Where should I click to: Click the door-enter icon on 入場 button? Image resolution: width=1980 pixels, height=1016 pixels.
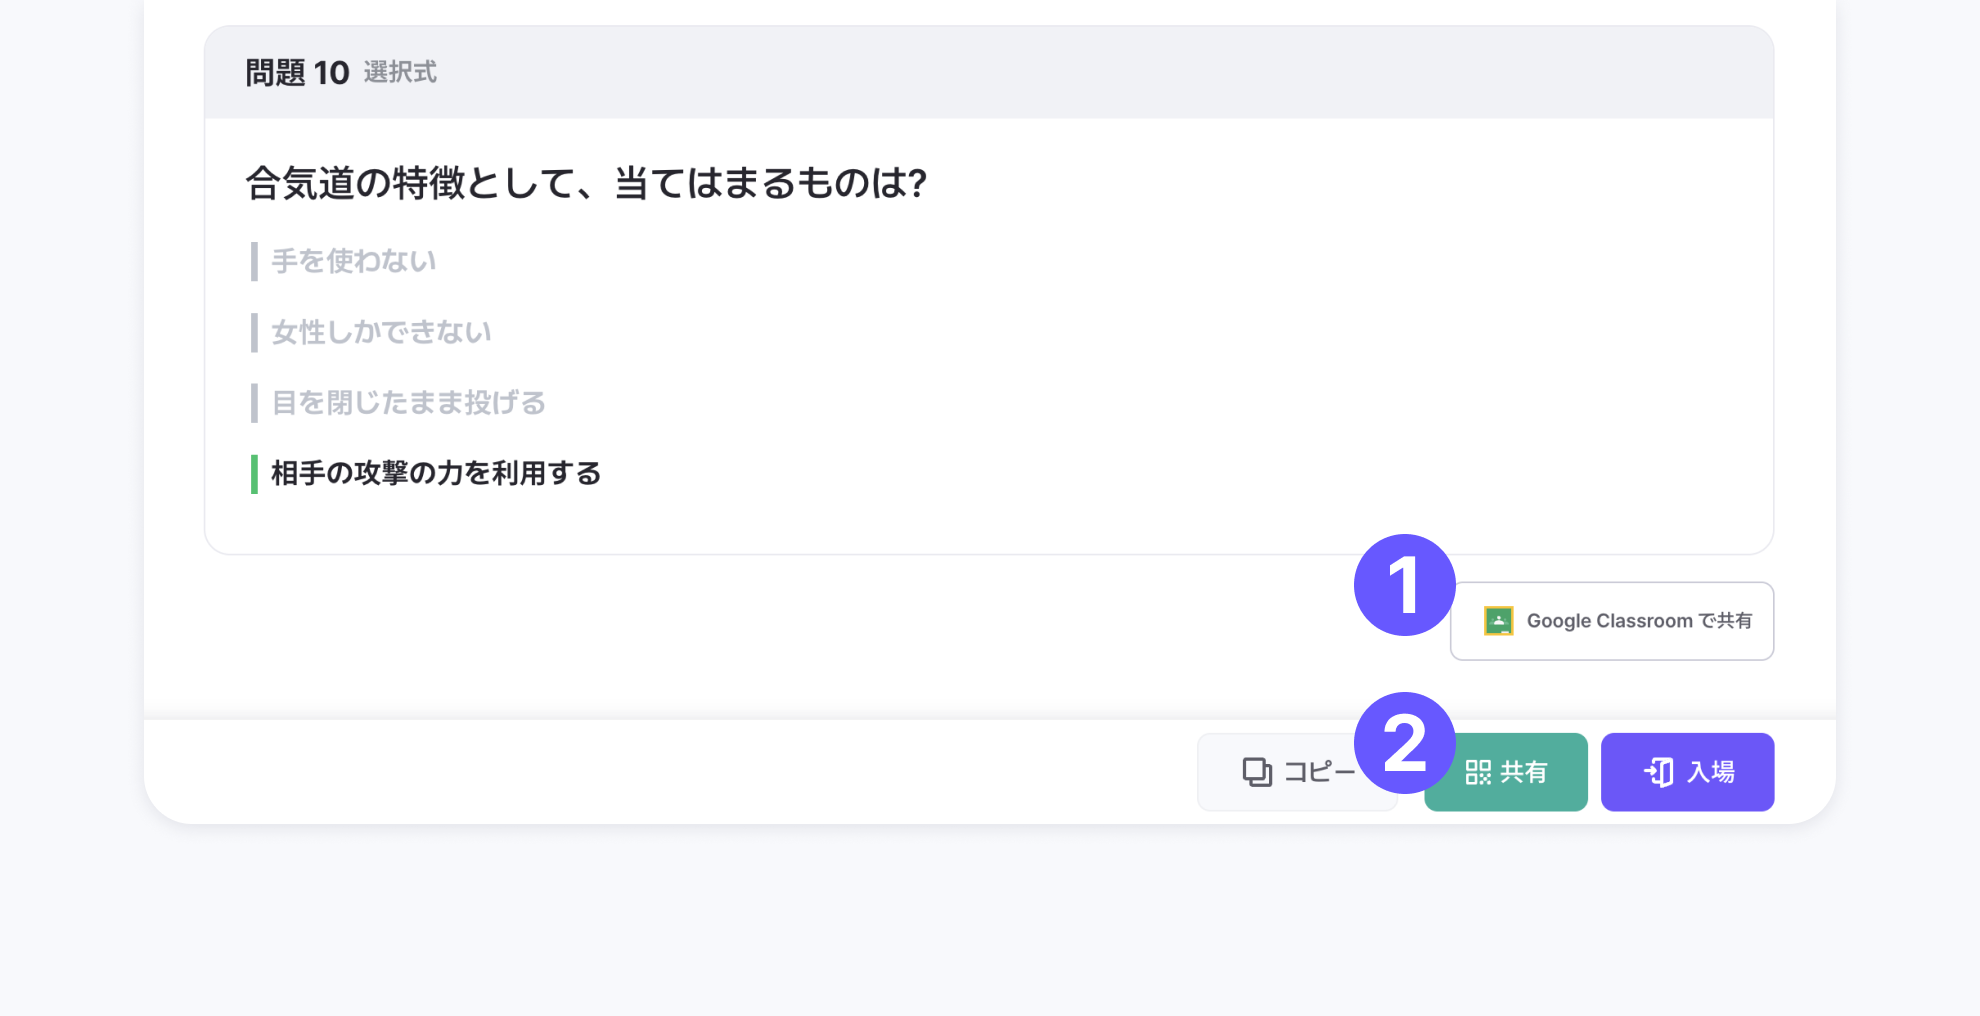1659,772
